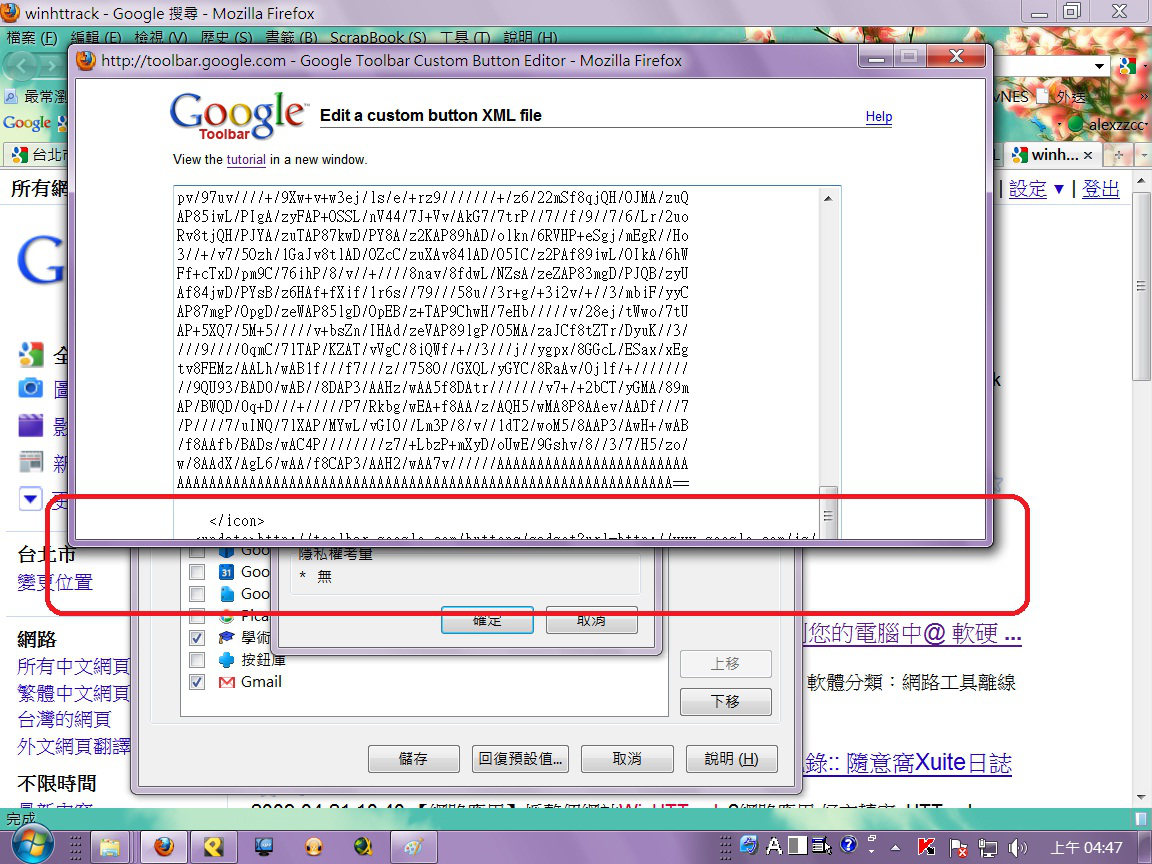The height and width of the screenshot is (864, 1152).
Task: Show hidden tray icons arrow
Action: click(x=896, y=848)
